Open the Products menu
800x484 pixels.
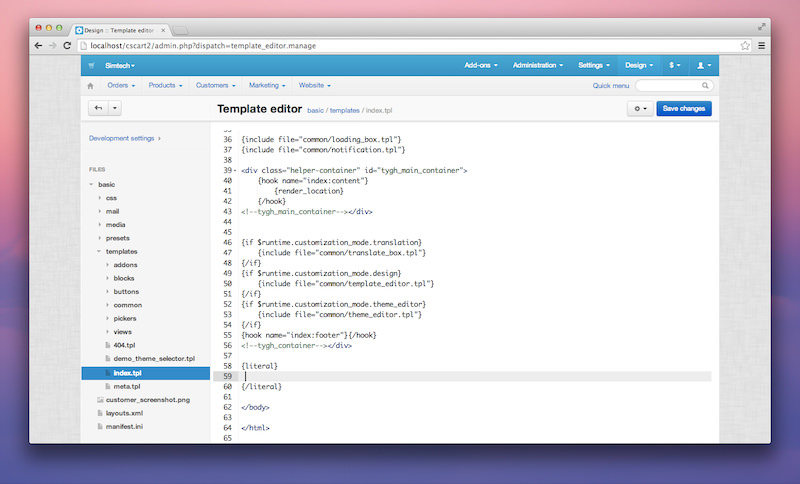(x=166, y=86)
